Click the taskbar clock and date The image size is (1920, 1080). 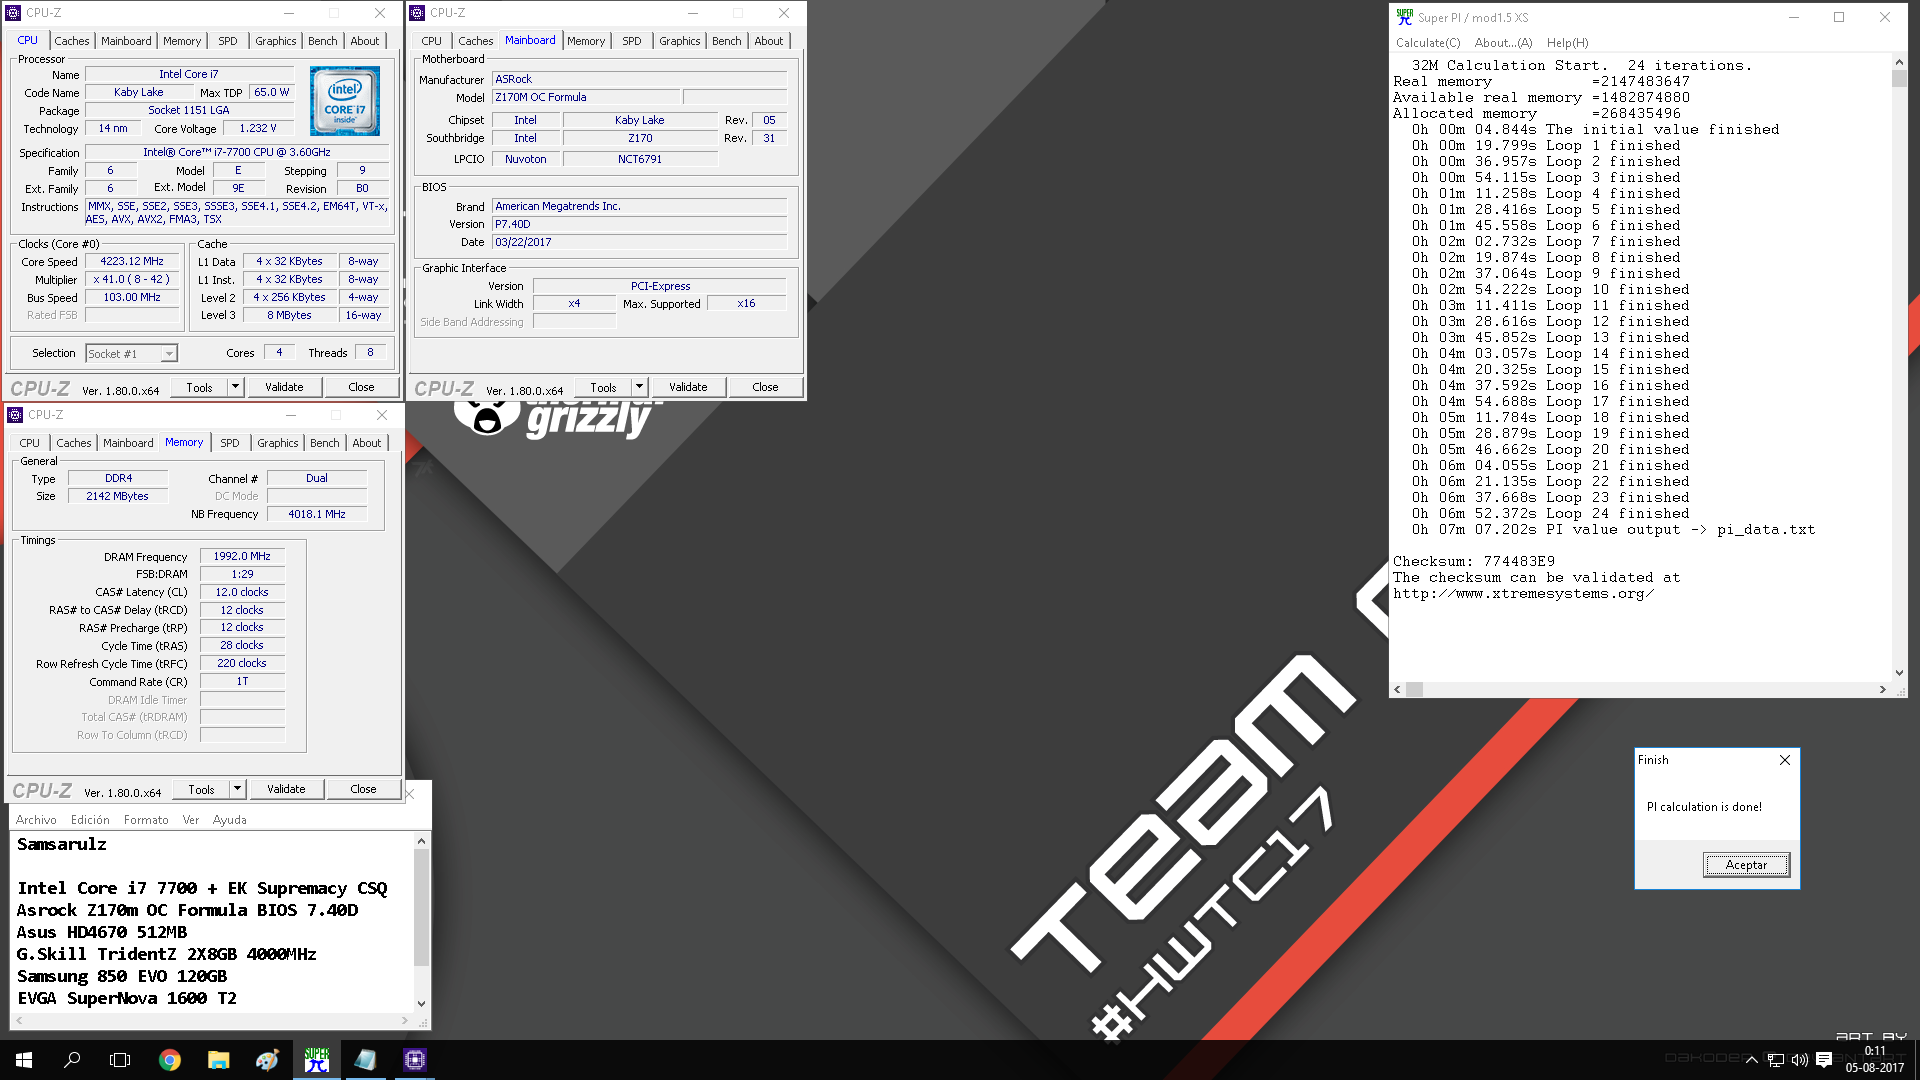pos(1875,1060)
